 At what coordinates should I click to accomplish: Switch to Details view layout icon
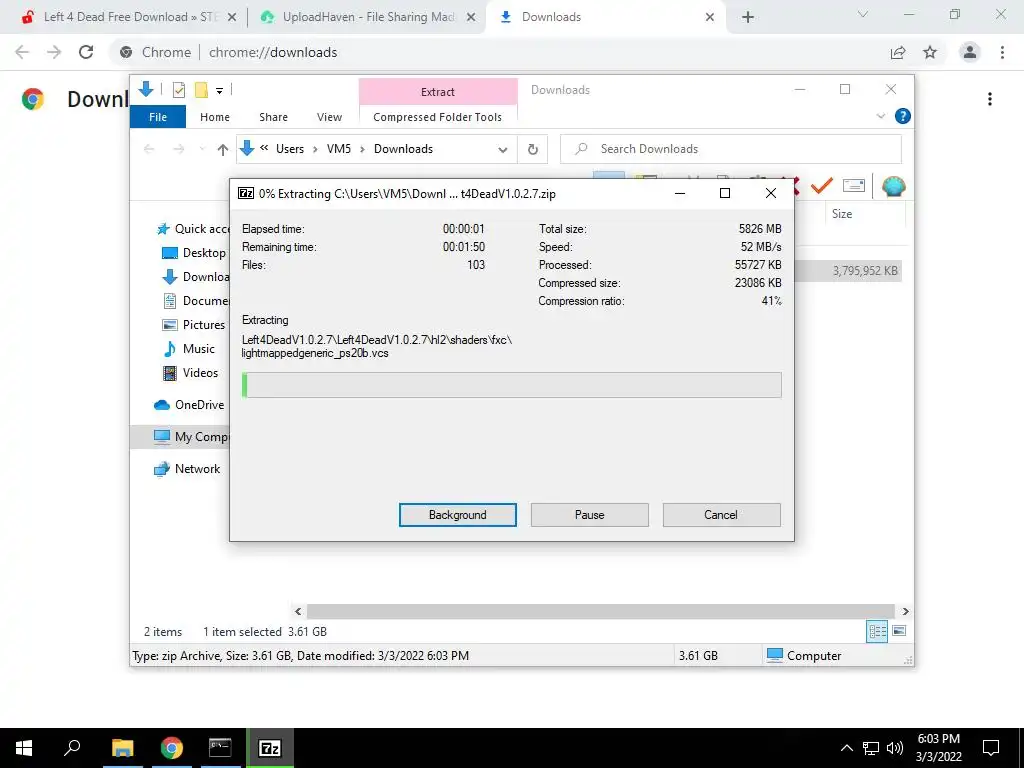877,631
